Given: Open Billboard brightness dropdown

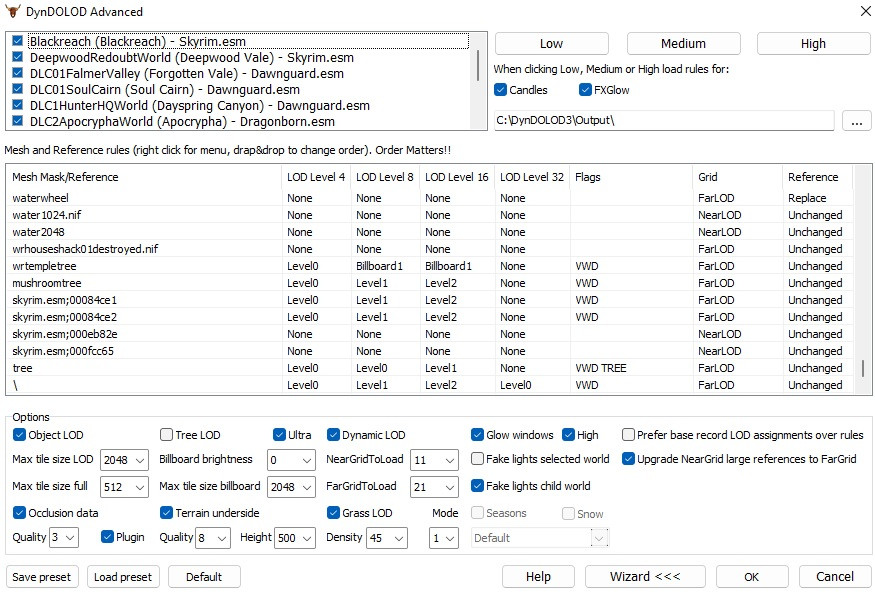Looking at the screenshot, I should (x=291, y=460).
